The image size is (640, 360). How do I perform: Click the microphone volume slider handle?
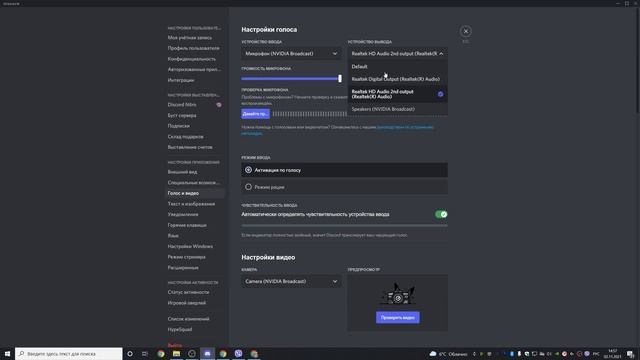tap(340, 78)
